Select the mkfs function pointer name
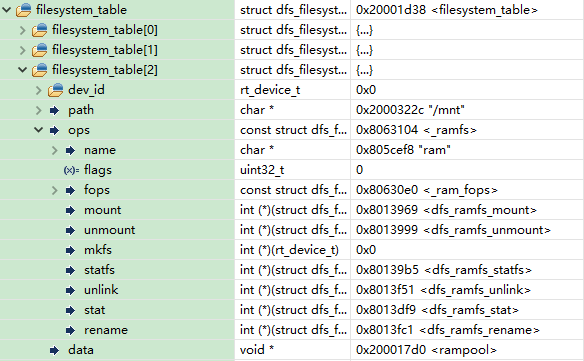The image size is (584, 361). tap(98, 250)
